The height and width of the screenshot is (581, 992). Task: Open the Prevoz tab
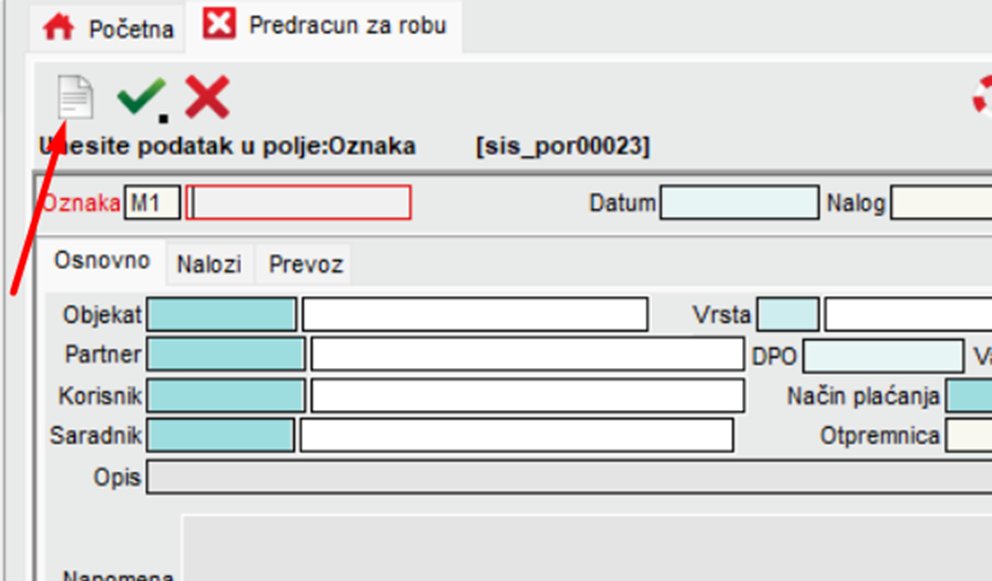pos(306,264)
